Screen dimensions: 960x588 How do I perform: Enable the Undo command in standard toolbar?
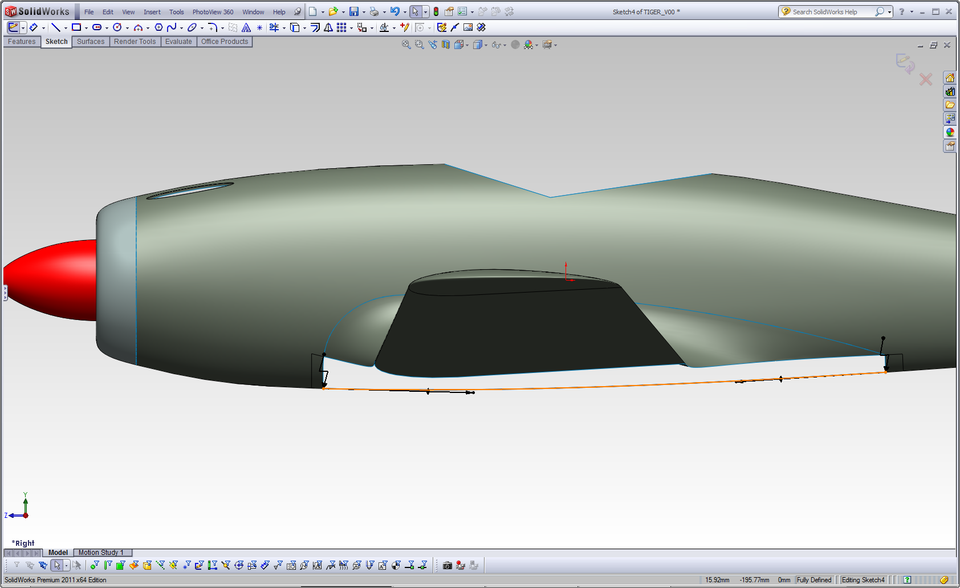pos(395,11)
